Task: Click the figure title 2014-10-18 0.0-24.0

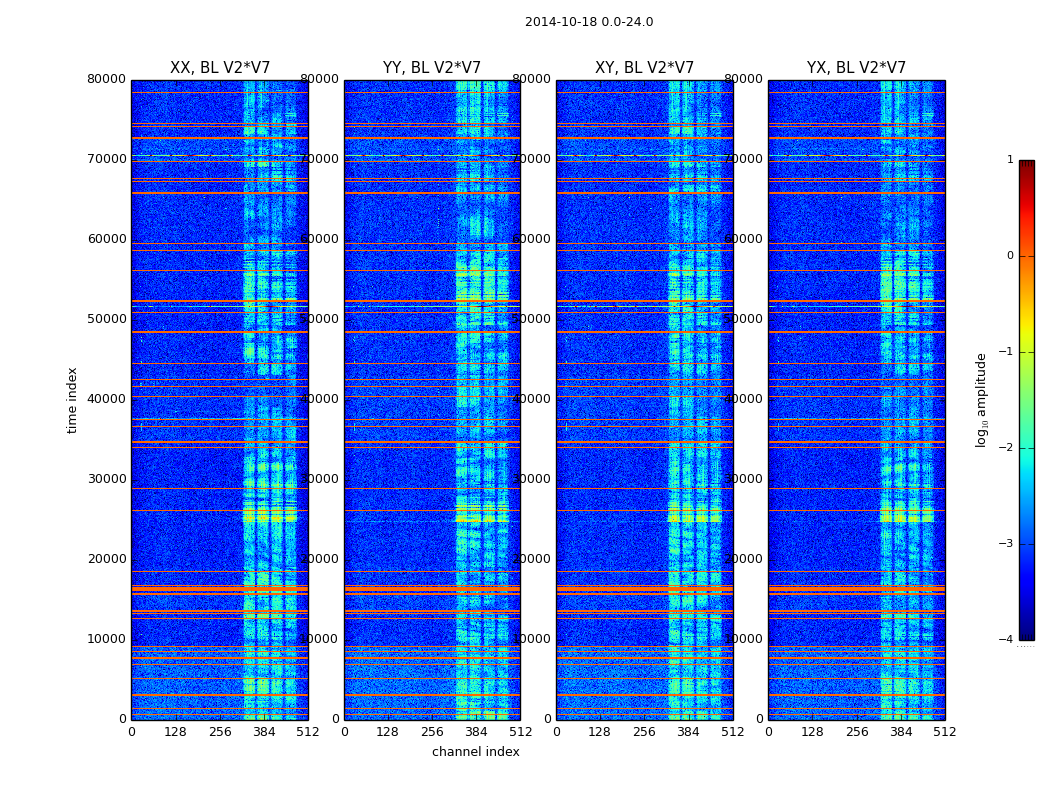Action: click(588, 22)
